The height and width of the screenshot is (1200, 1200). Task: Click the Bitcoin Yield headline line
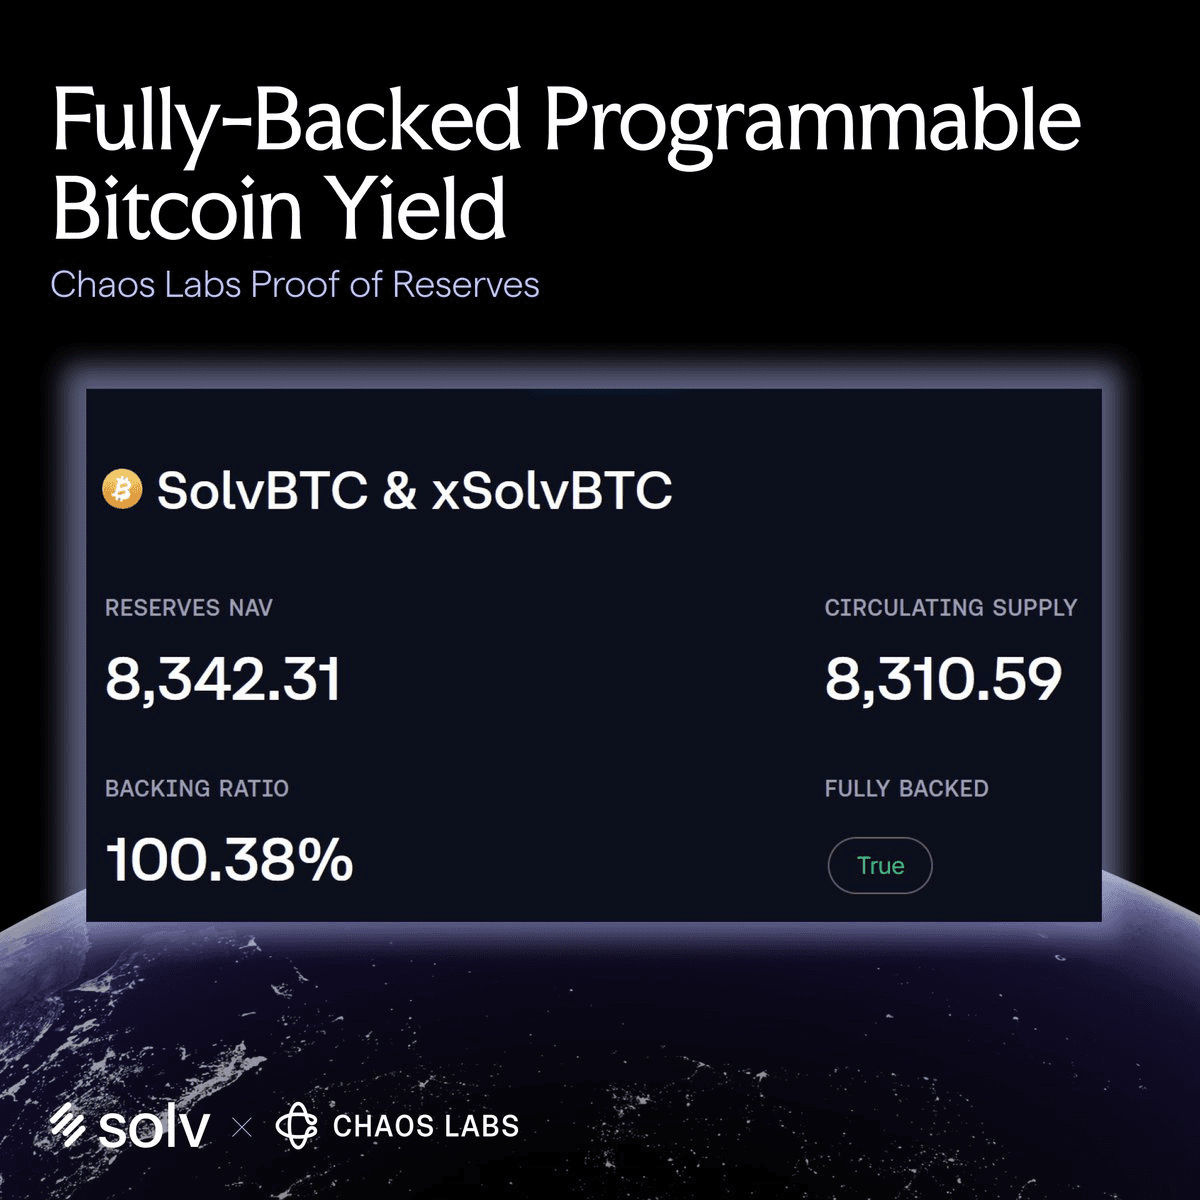pyautogui.click(x=279, y=208)
